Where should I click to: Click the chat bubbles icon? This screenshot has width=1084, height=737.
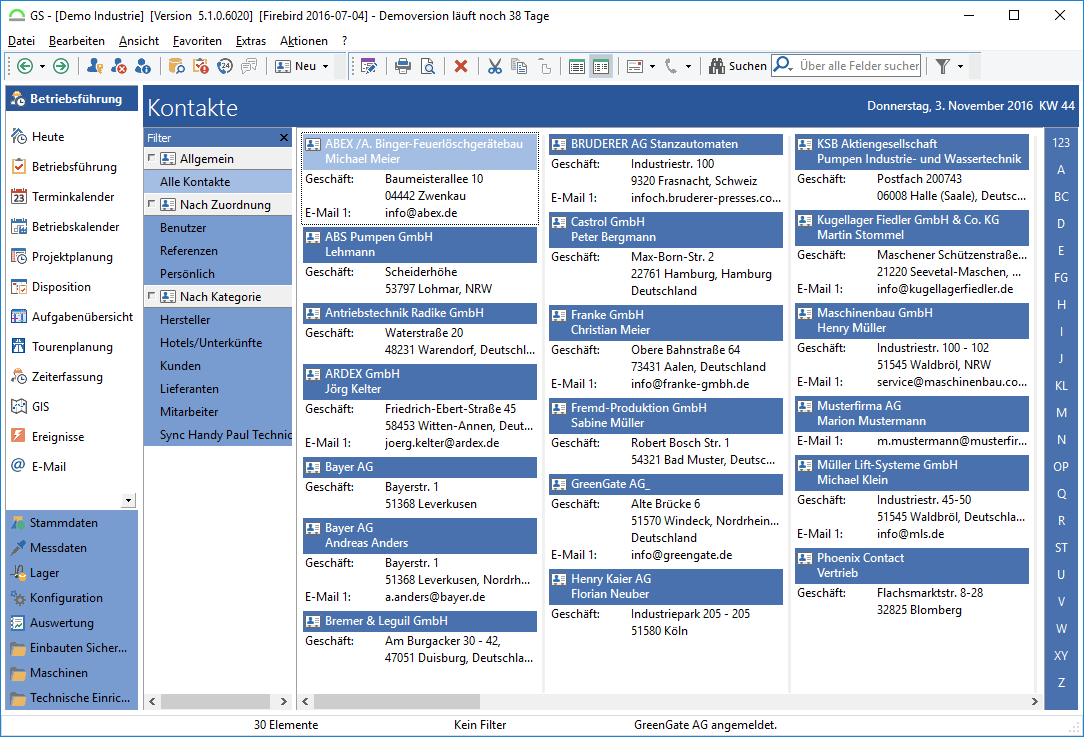click(x=249, y=66)
